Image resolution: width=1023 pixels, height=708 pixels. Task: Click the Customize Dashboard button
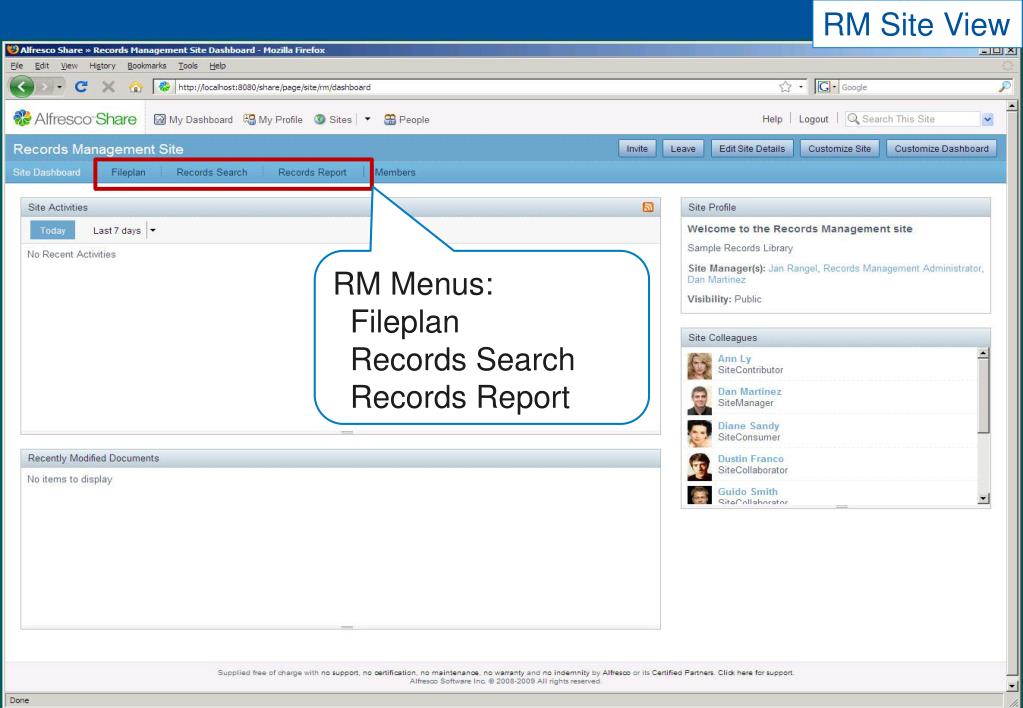click(941, 148)
